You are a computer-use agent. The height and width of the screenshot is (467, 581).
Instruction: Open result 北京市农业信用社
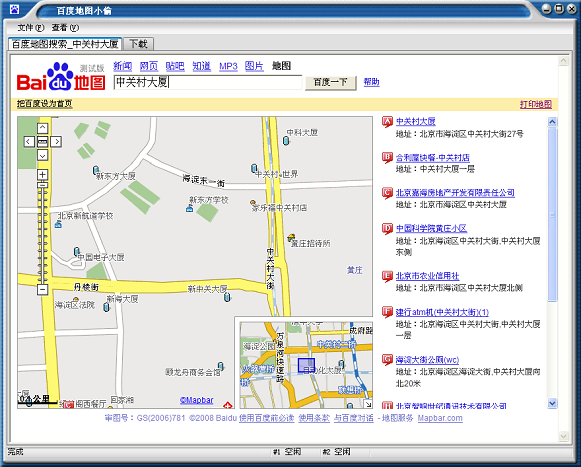point(428,276)
